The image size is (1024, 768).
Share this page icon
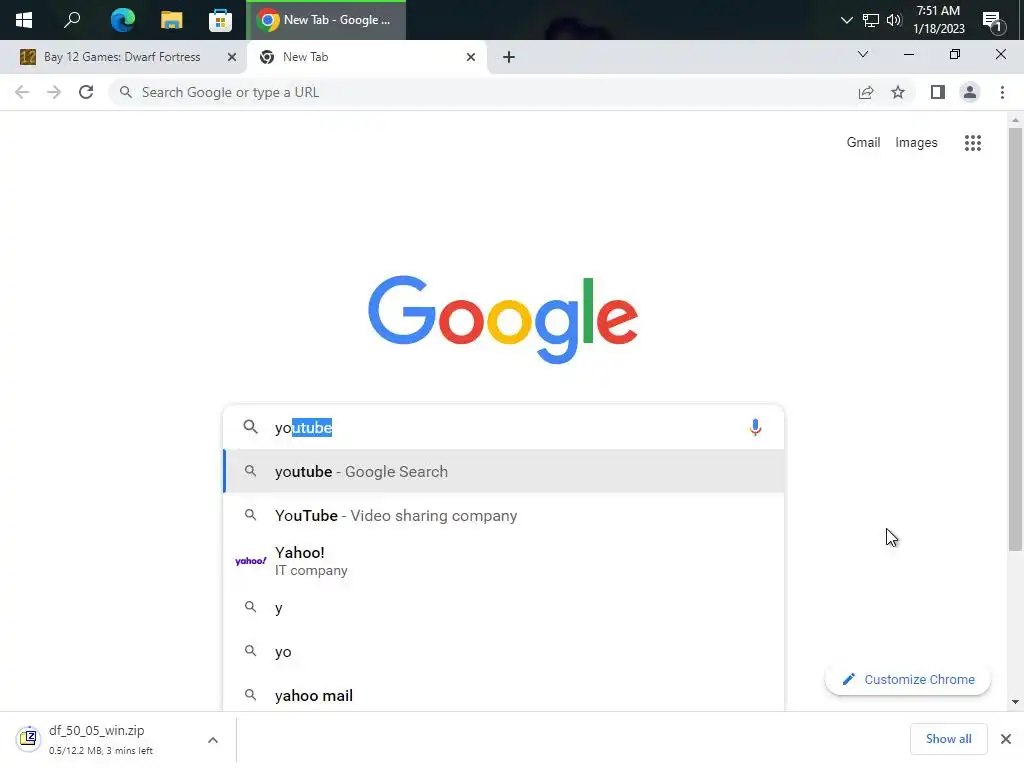click(866, 92)
